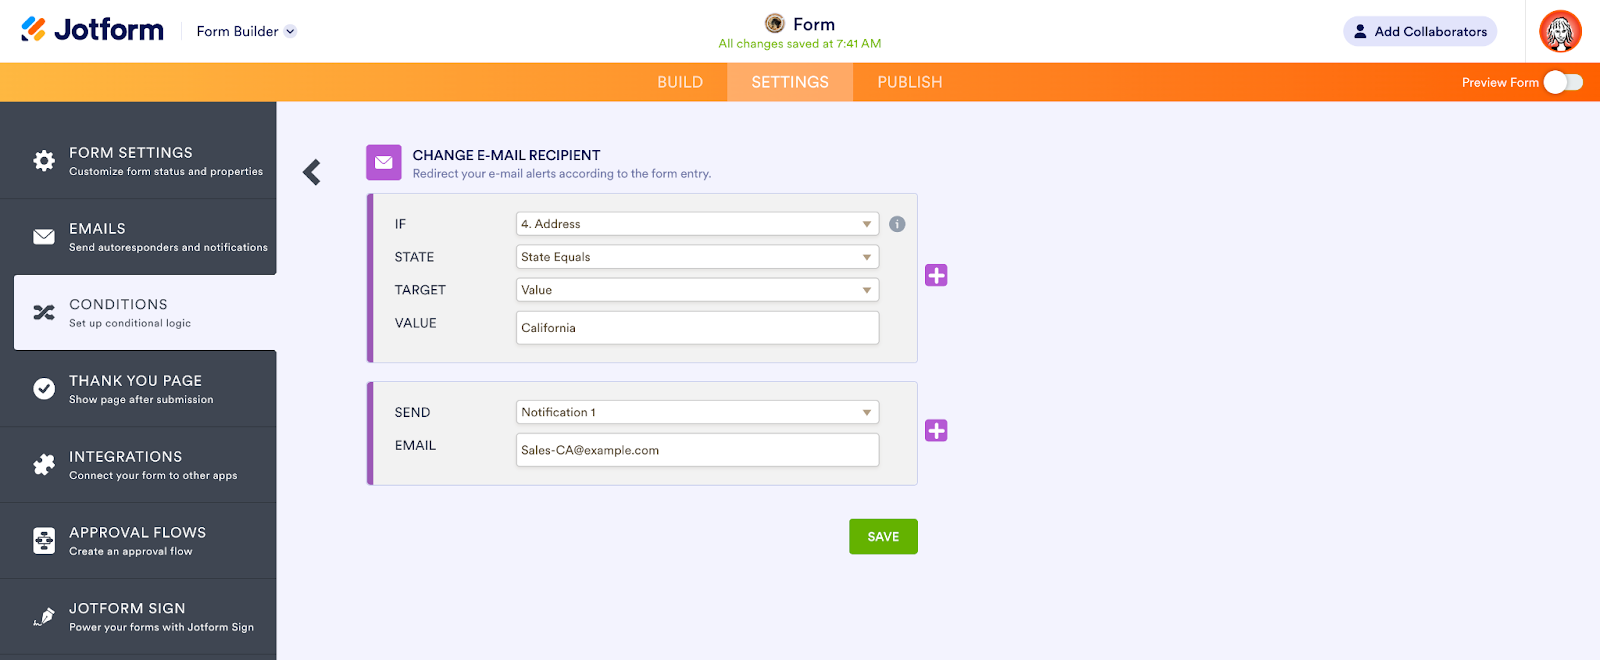Click the EMAIL recipient input field

point(697,450)
